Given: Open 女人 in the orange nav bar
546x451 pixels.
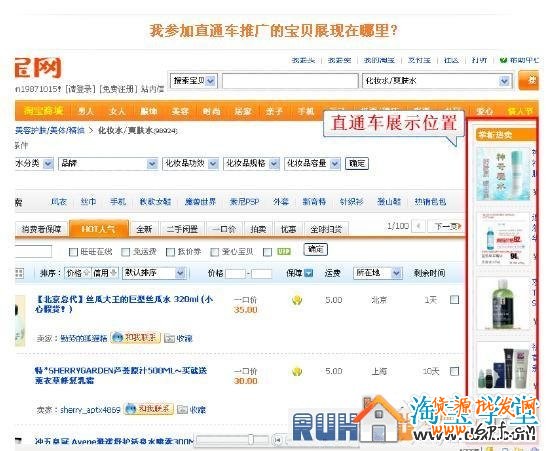Looking at the screenshot, I should (x=117, y=111).
